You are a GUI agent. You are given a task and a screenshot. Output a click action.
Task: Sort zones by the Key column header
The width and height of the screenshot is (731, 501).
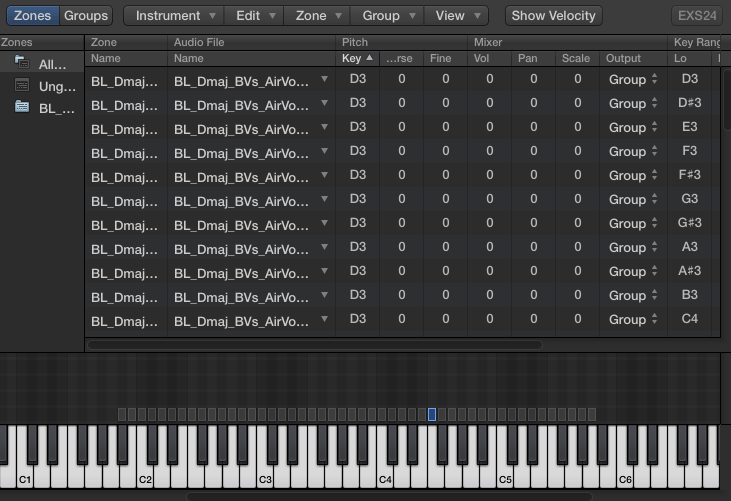click(x=357, y=58)
